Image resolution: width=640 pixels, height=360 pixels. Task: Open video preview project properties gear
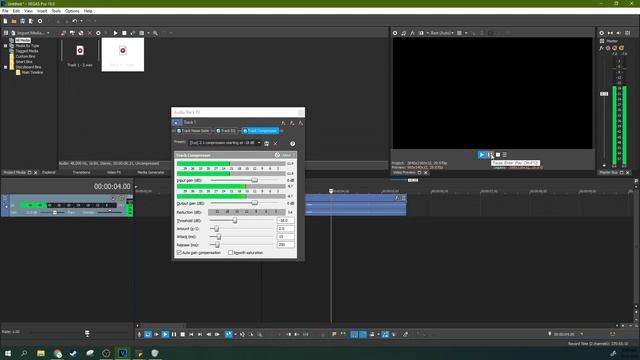pos(395,33)
